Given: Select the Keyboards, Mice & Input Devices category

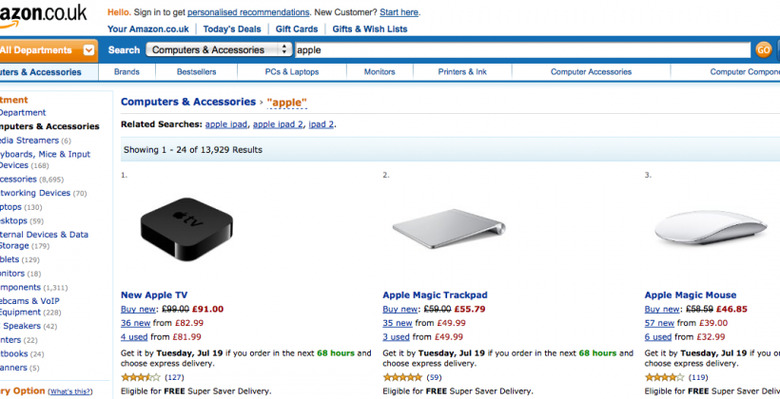Looking at the screenshot, I should 45,160.
